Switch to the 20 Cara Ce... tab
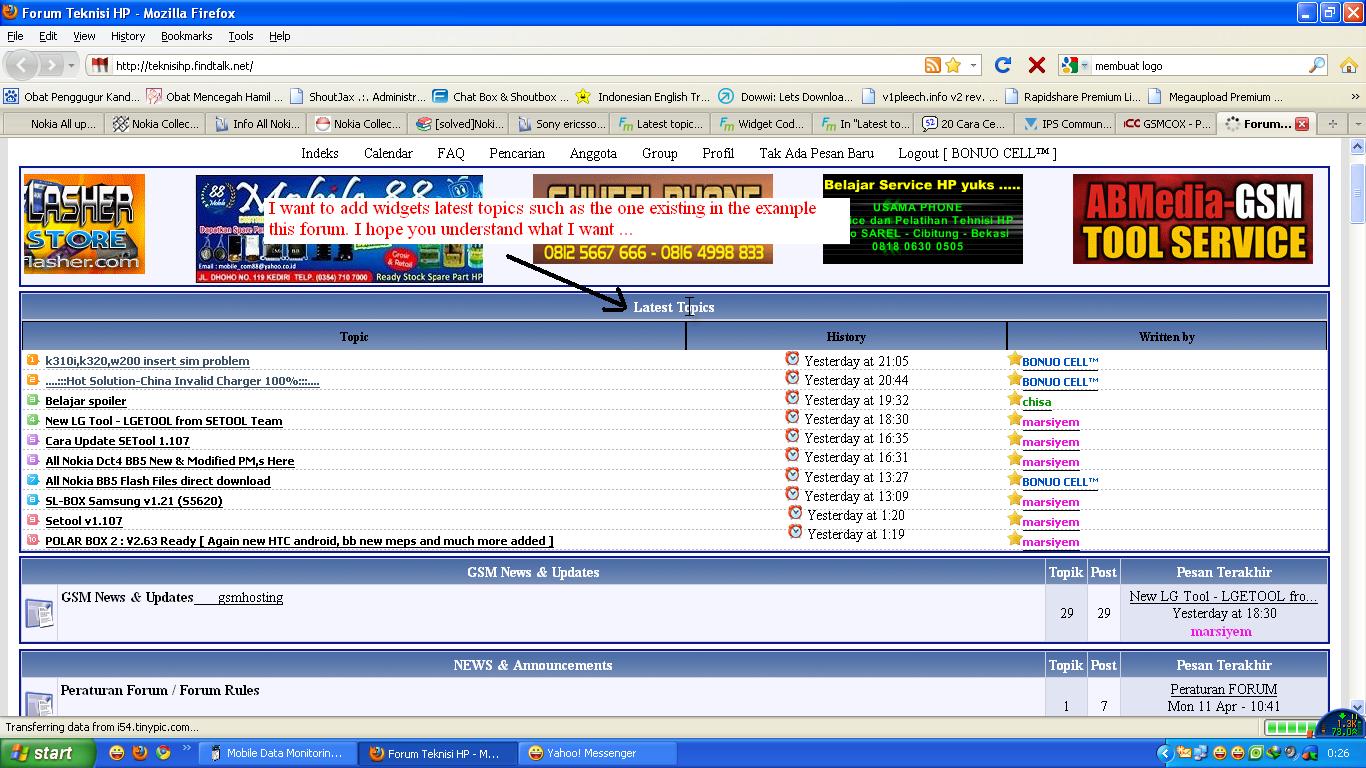 [x=964, y=124]
